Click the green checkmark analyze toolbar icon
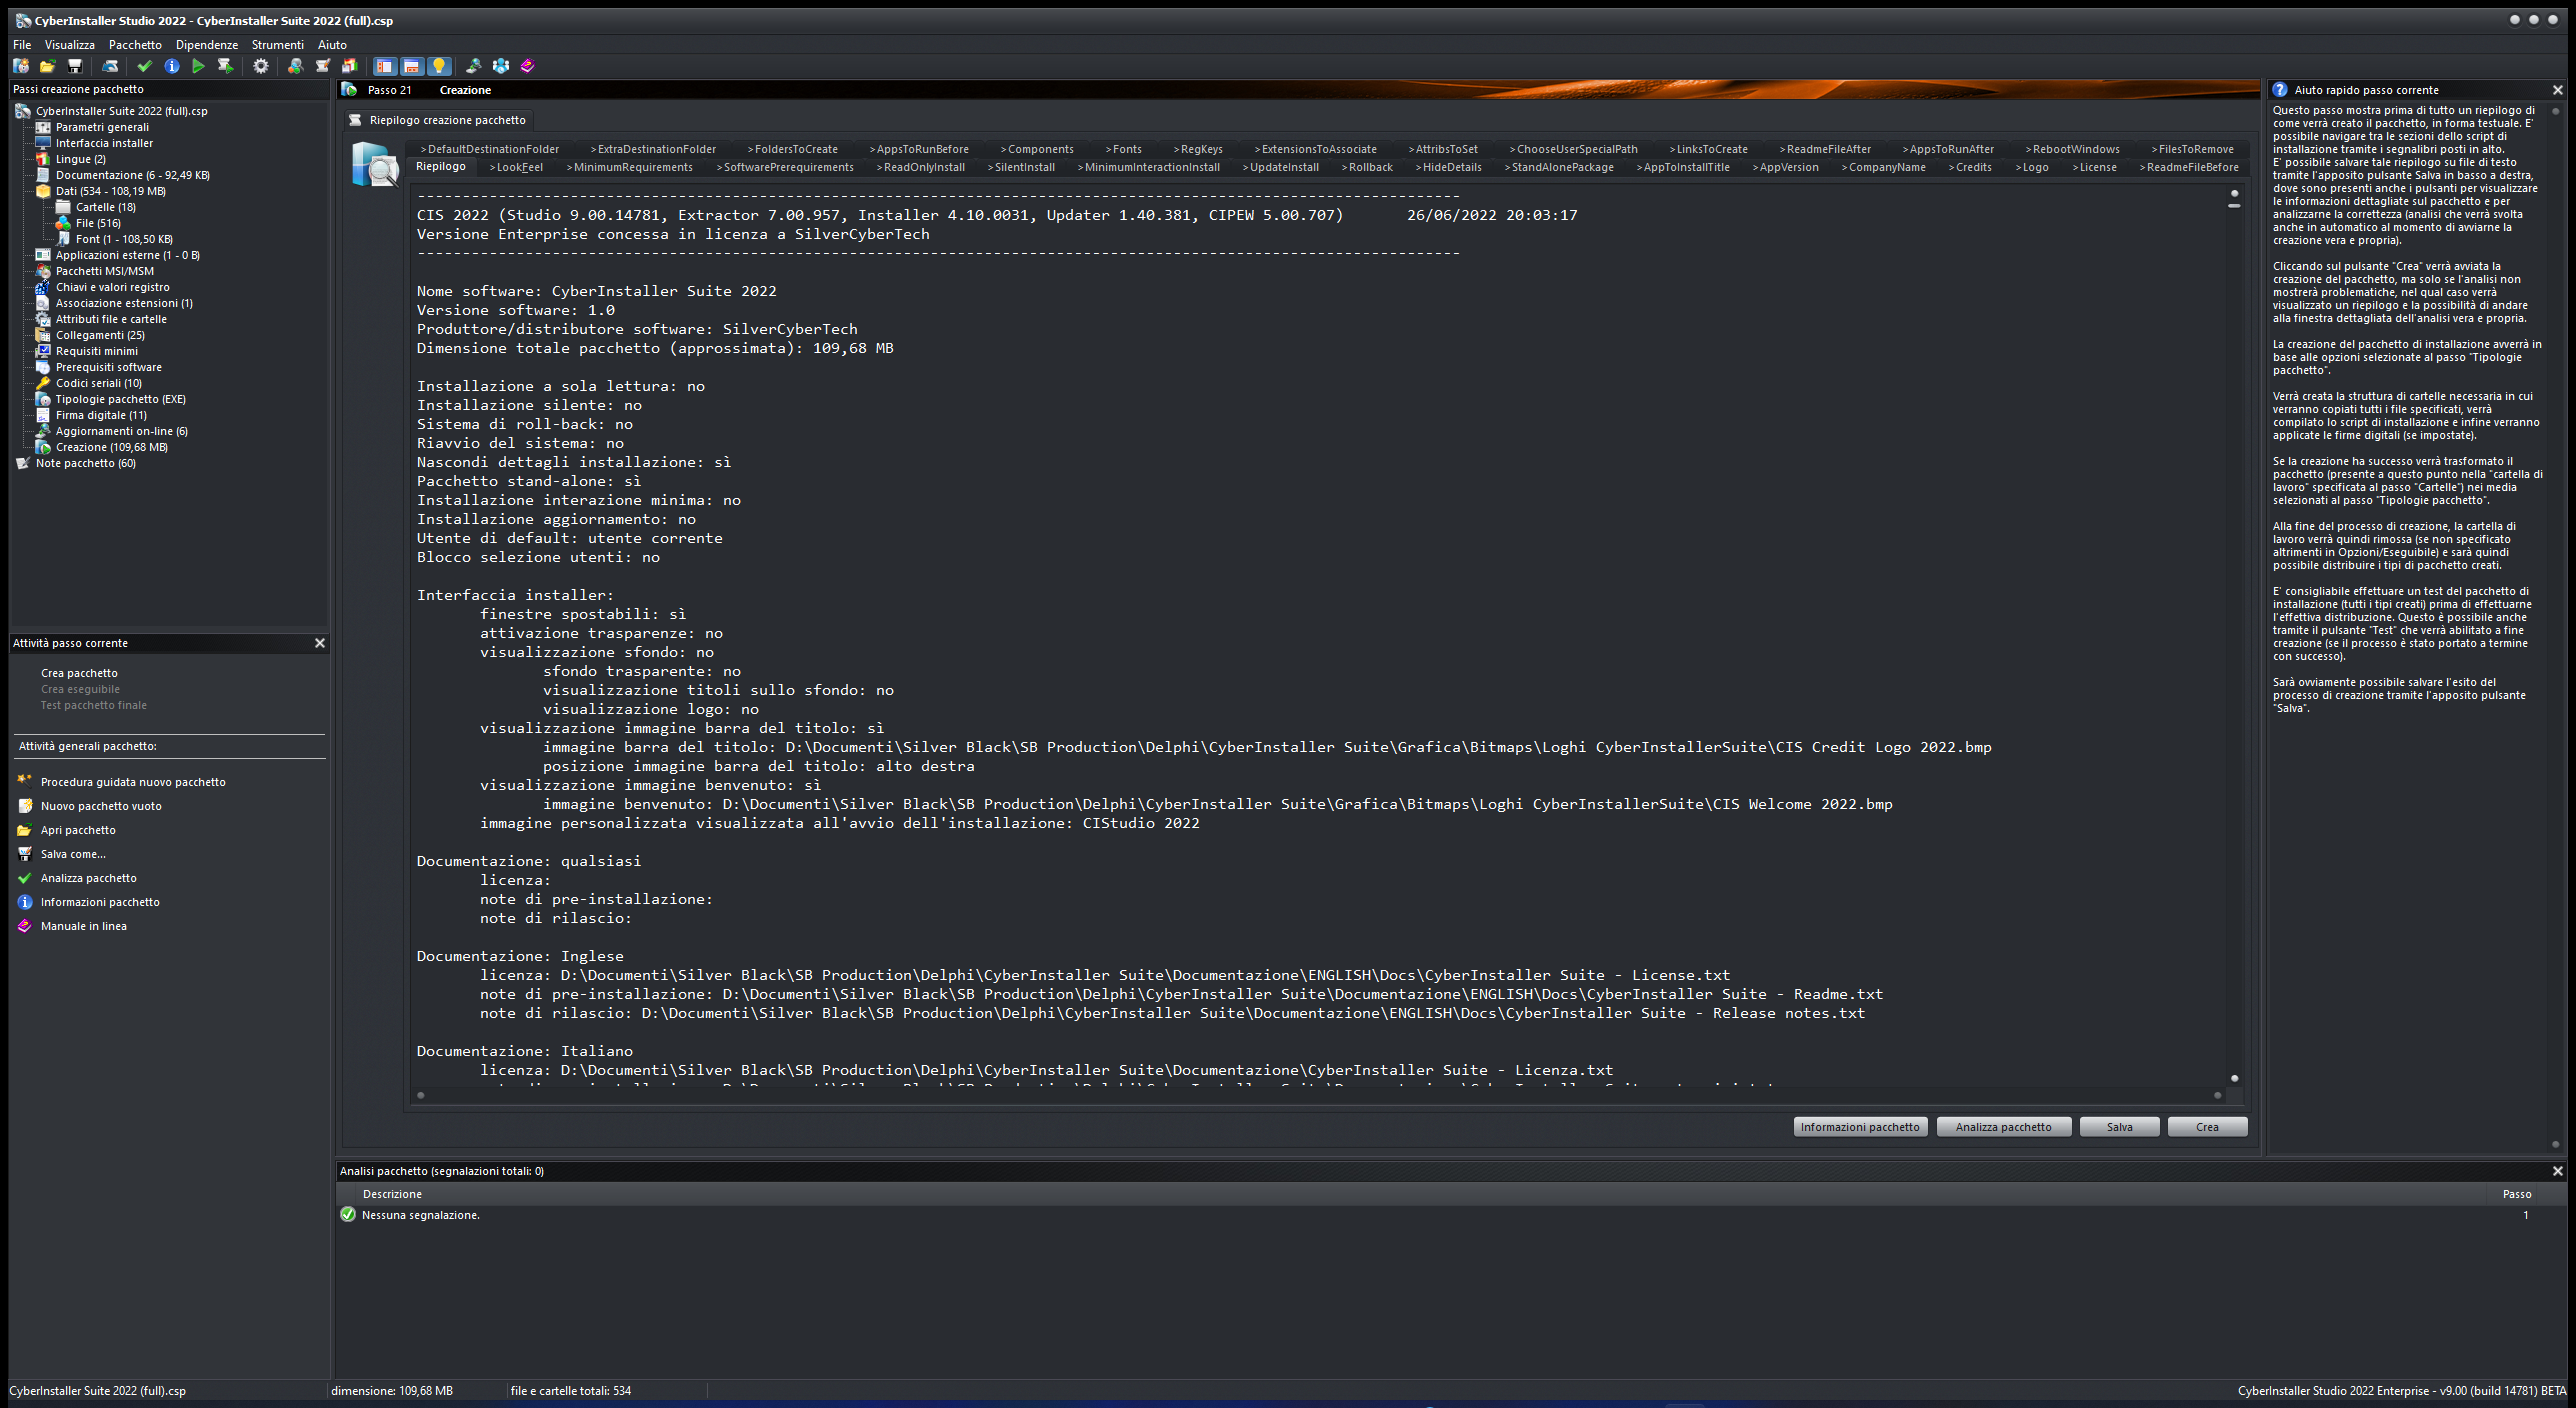The image size is (2576, 1408). [144, 66]
